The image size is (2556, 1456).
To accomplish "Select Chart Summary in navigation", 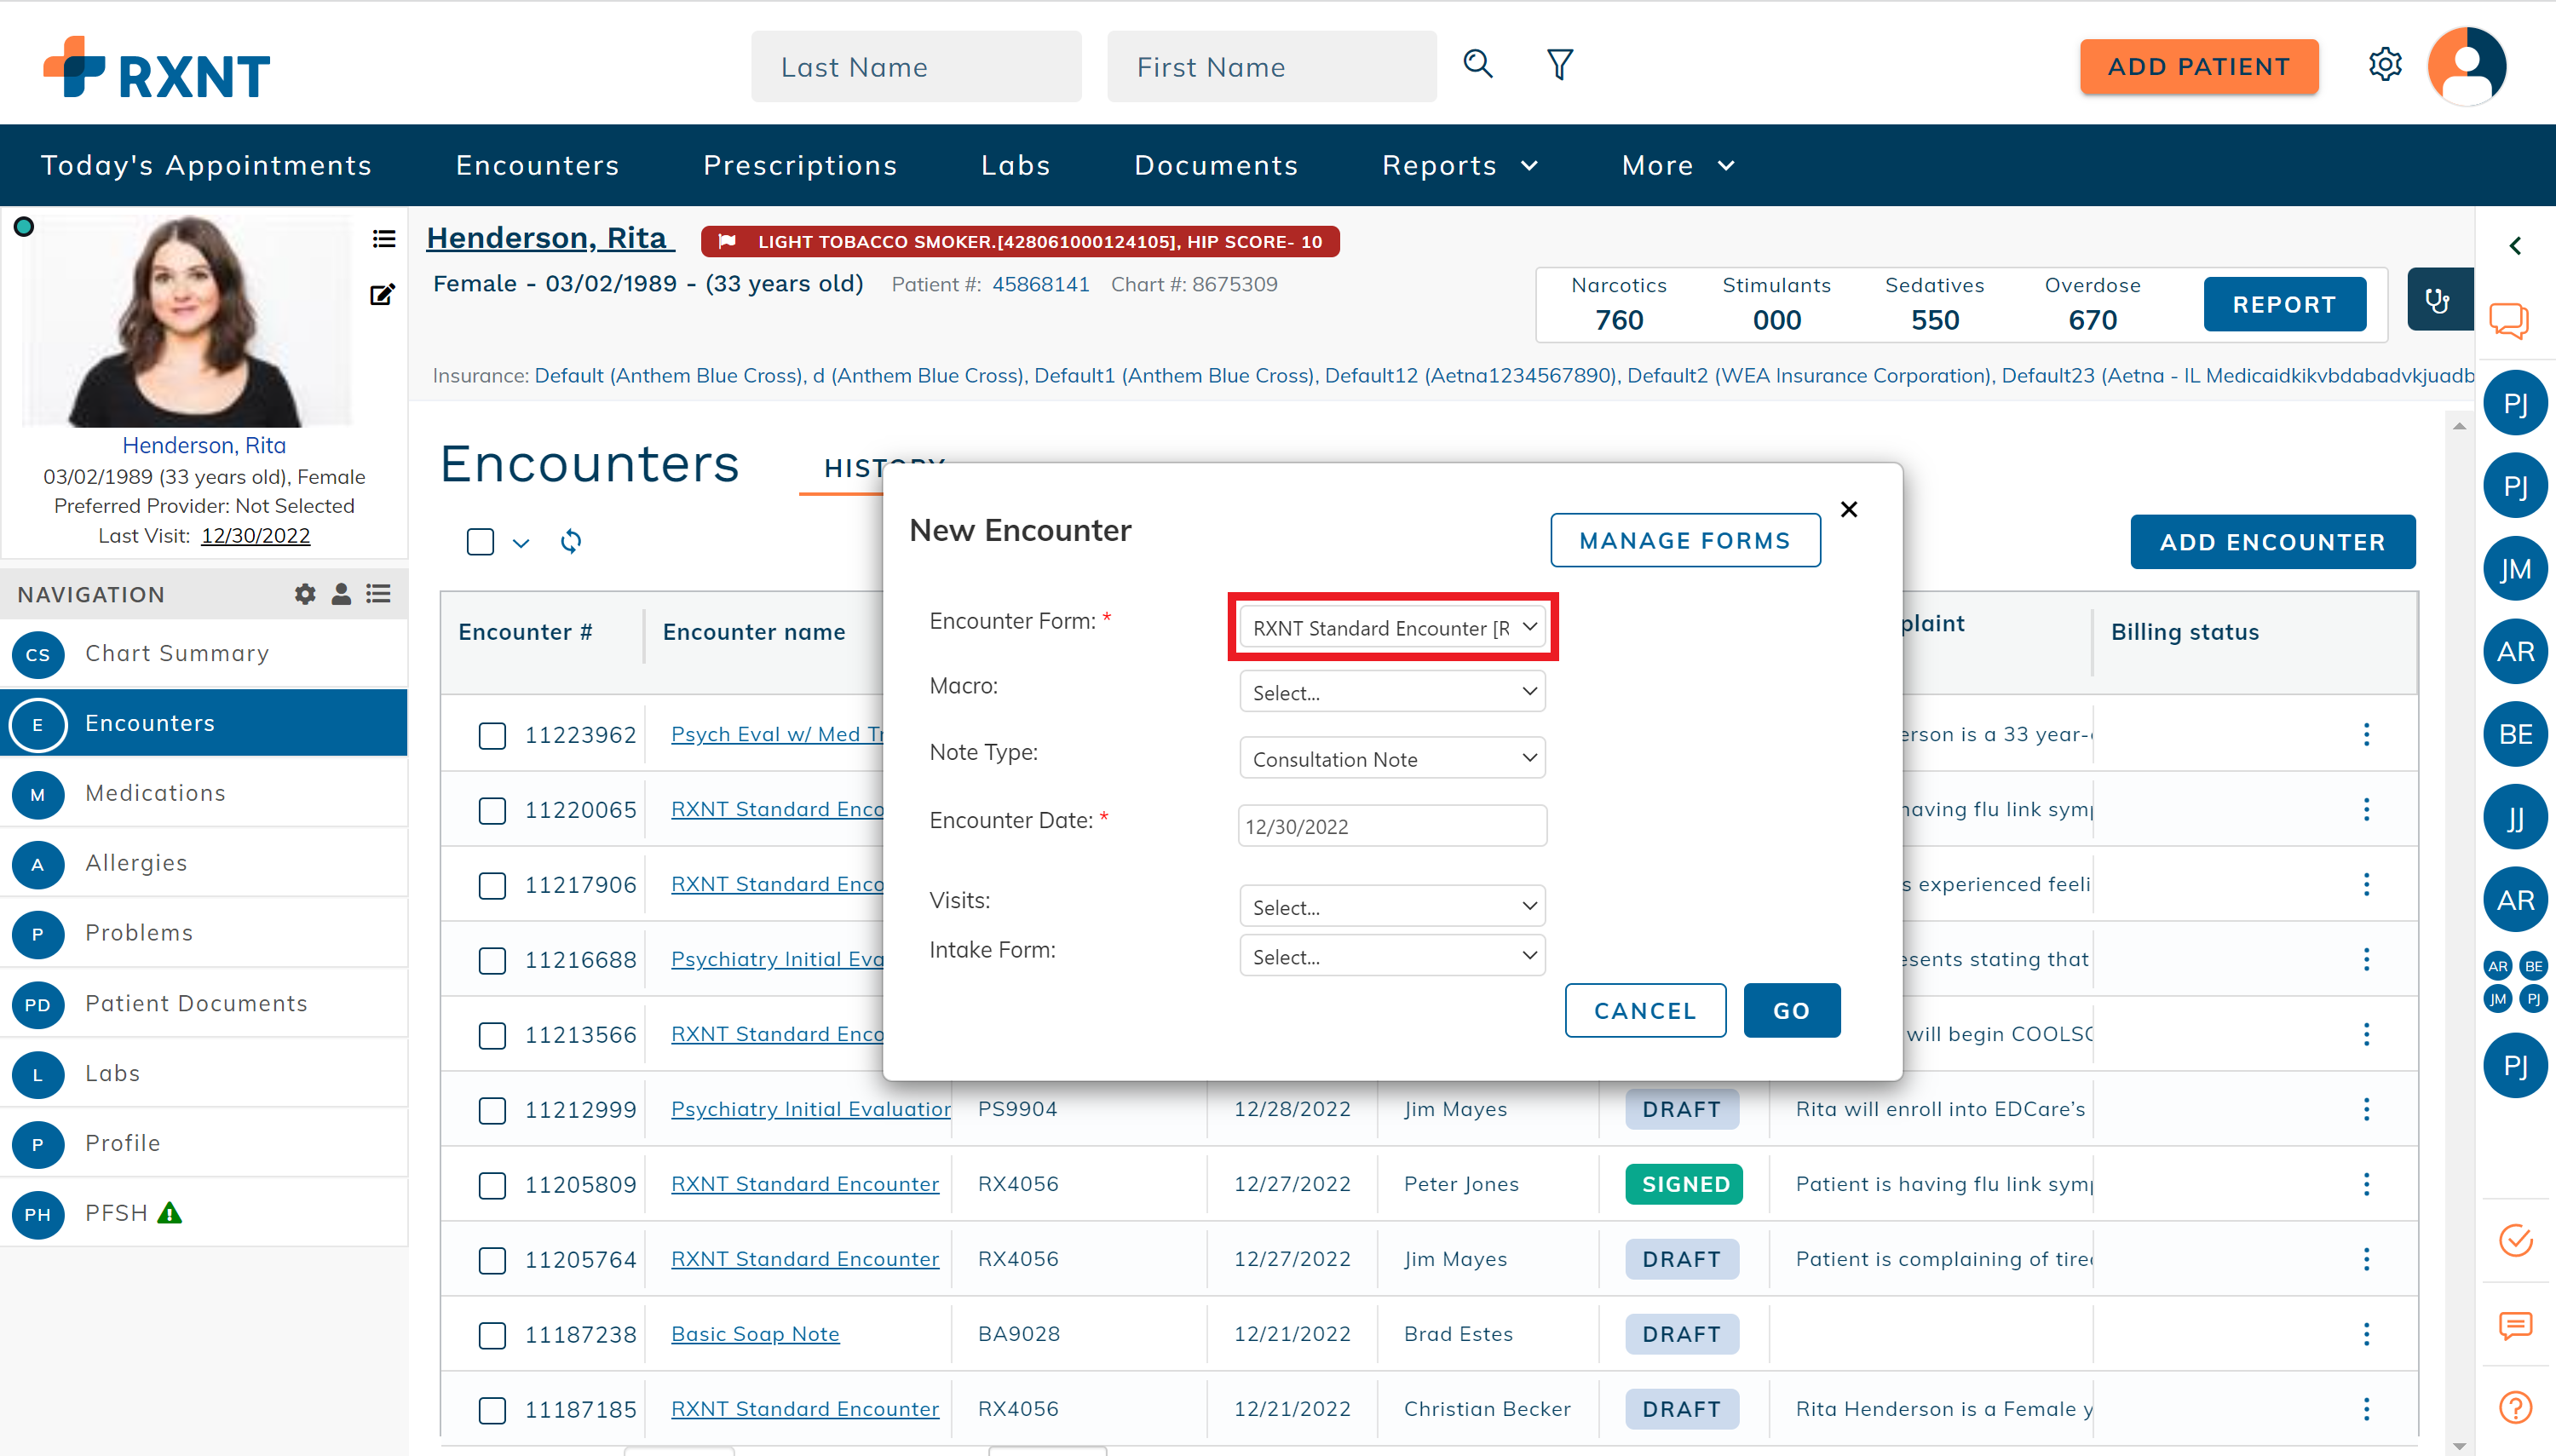I will [204, 653].
